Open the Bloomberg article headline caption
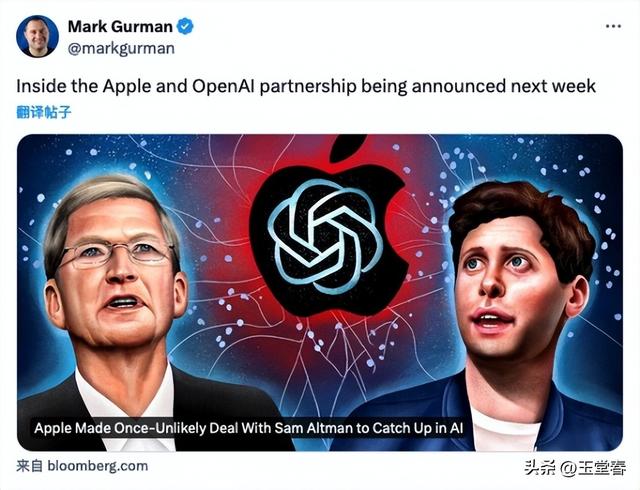 tap(249, 428)
